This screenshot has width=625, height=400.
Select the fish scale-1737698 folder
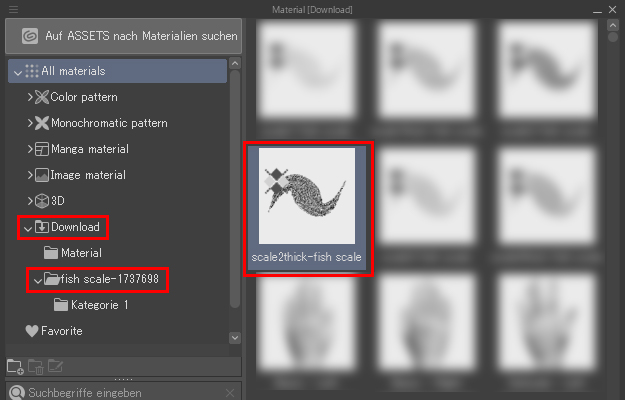(x=110, y=279)
